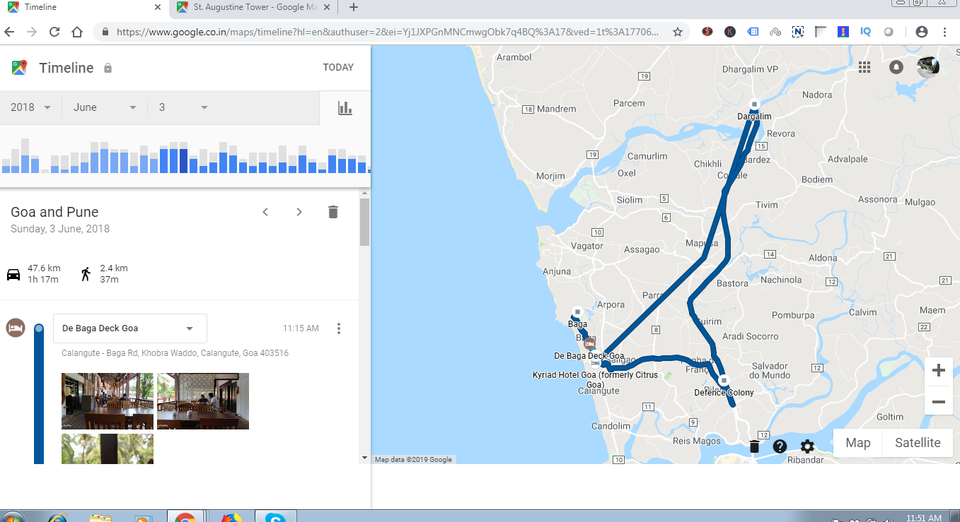Open the June month dropdown
Screen dimensions: 960x522
(x=104, y=108)
